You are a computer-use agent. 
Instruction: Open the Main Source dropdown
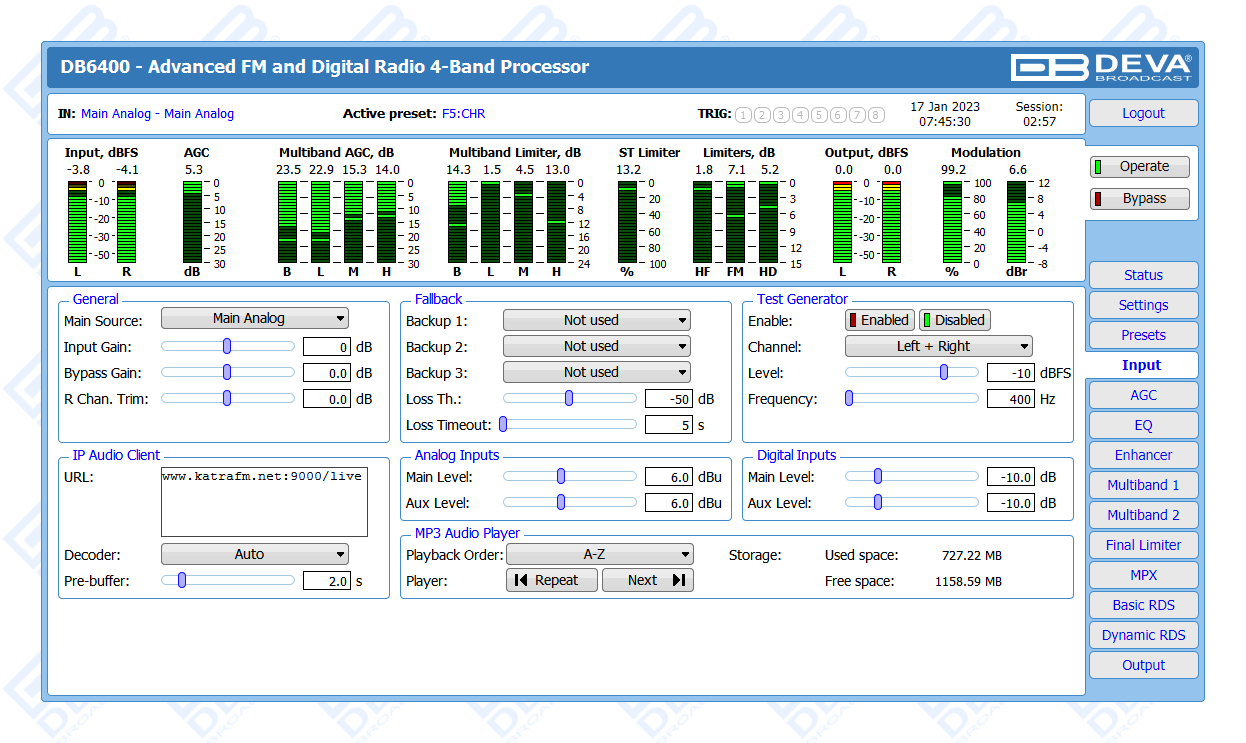click(254, 318)
